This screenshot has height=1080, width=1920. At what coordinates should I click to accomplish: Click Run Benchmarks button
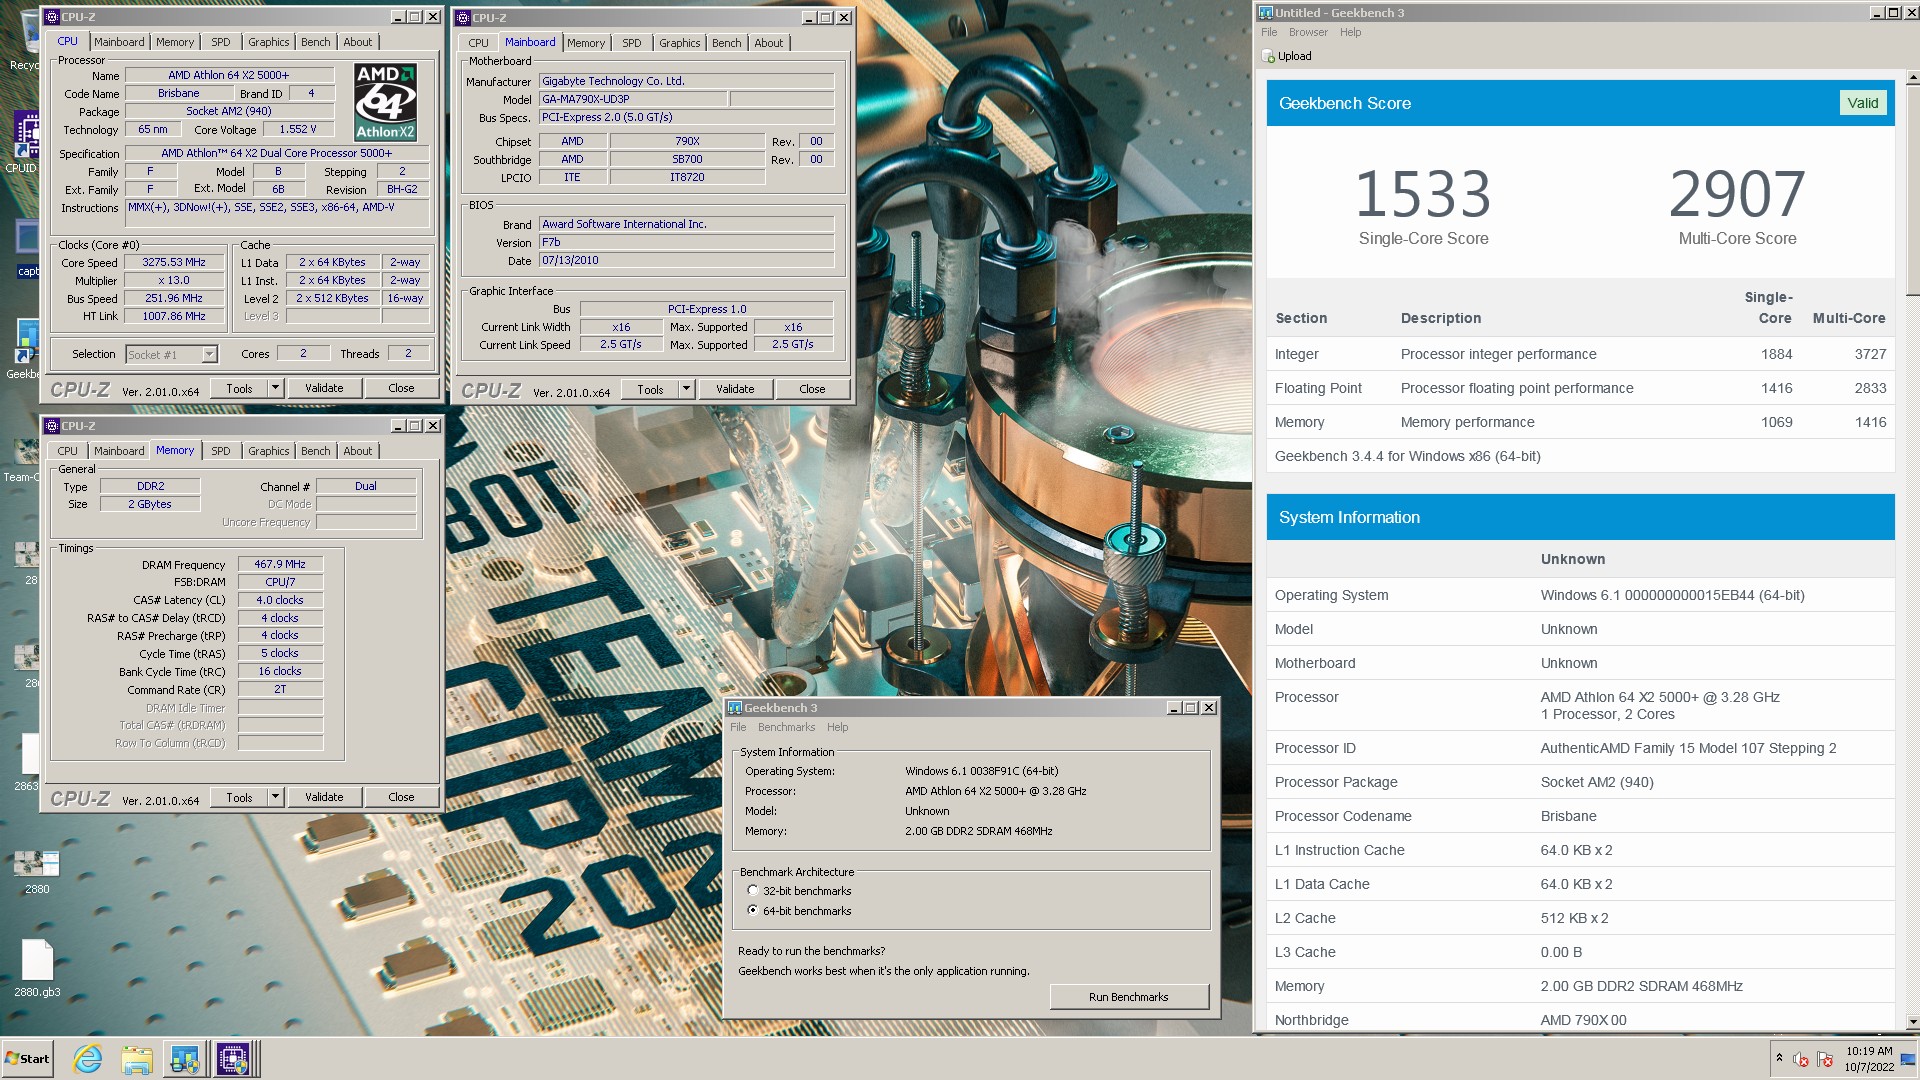click(x=1128, y=997)
